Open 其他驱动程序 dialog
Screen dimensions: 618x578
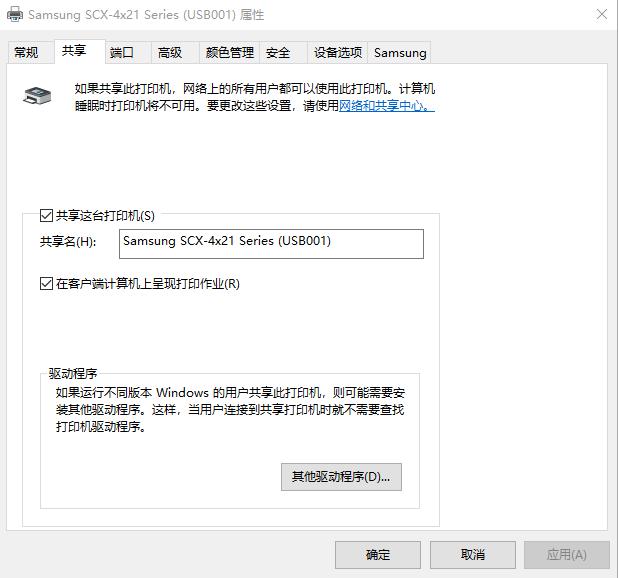[341, 477]
